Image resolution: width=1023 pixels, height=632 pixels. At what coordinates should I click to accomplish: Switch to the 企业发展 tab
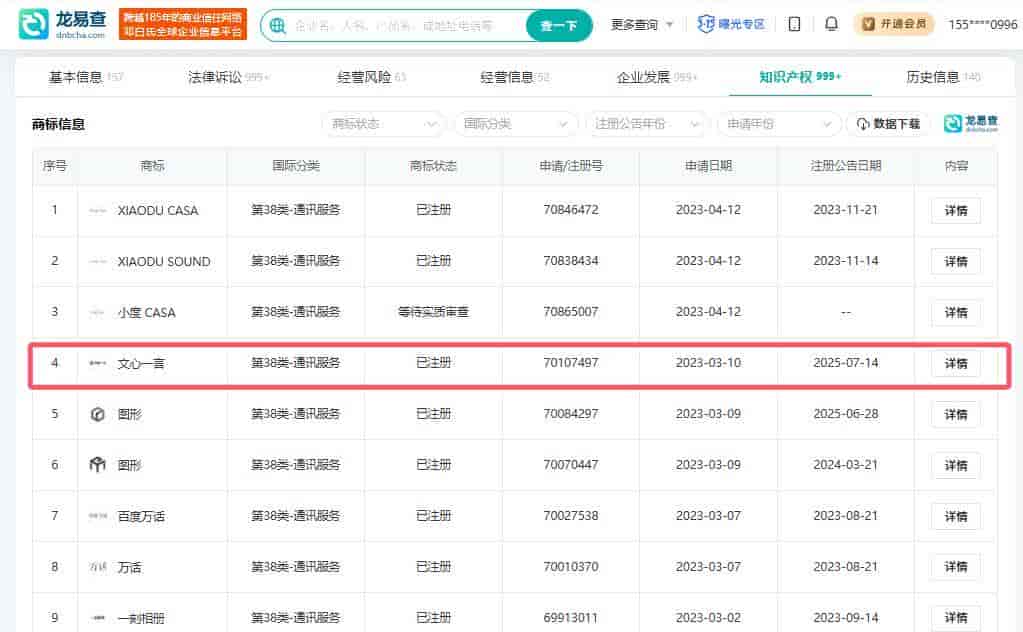(x=656, y=77)
